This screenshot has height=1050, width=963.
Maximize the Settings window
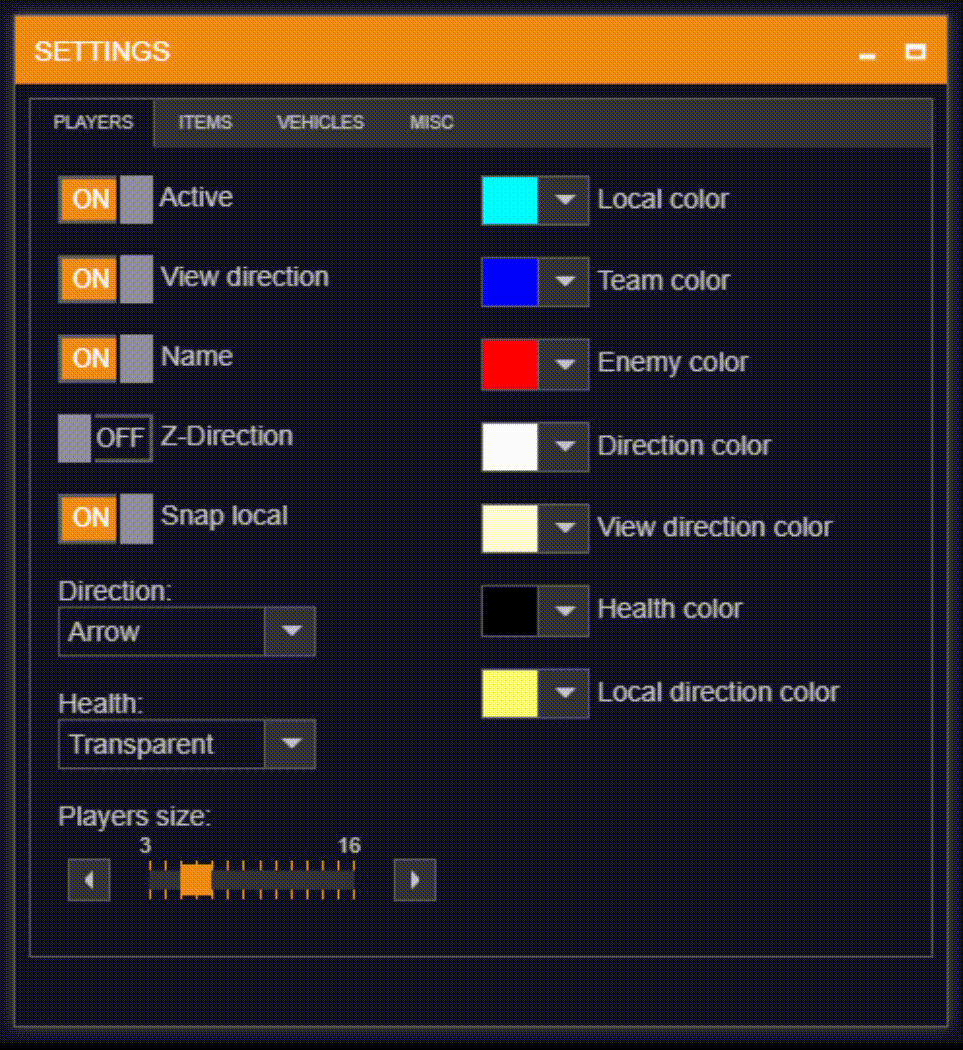(x=915, y=52)
